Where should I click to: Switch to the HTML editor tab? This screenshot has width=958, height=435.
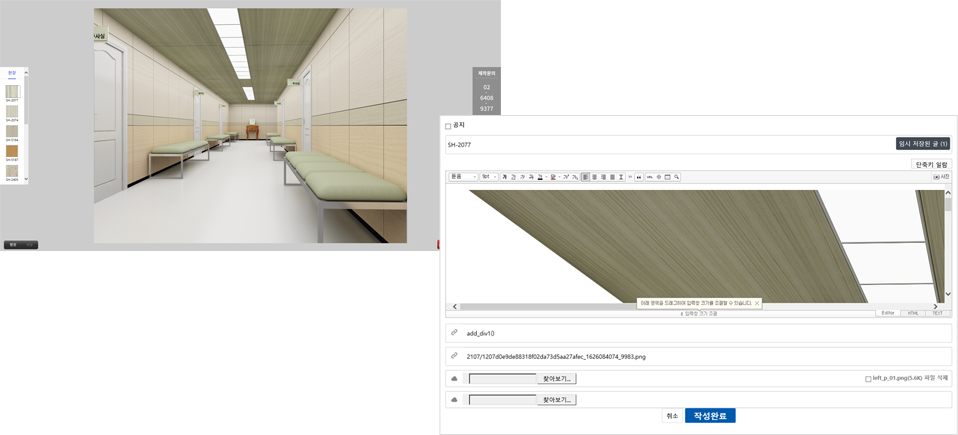point(912,313)
